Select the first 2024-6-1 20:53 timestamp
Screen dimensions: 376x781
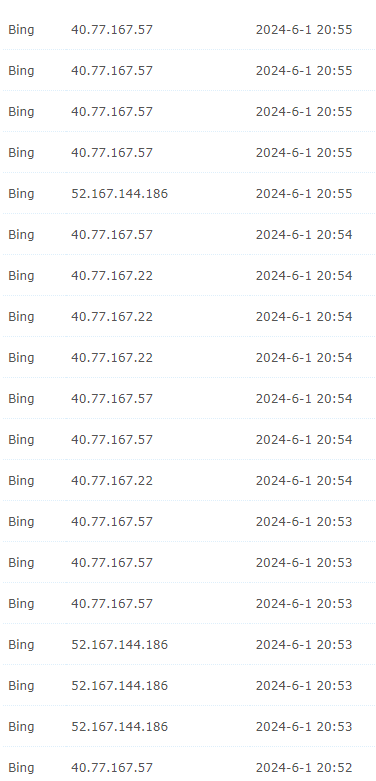coord(304,521)
